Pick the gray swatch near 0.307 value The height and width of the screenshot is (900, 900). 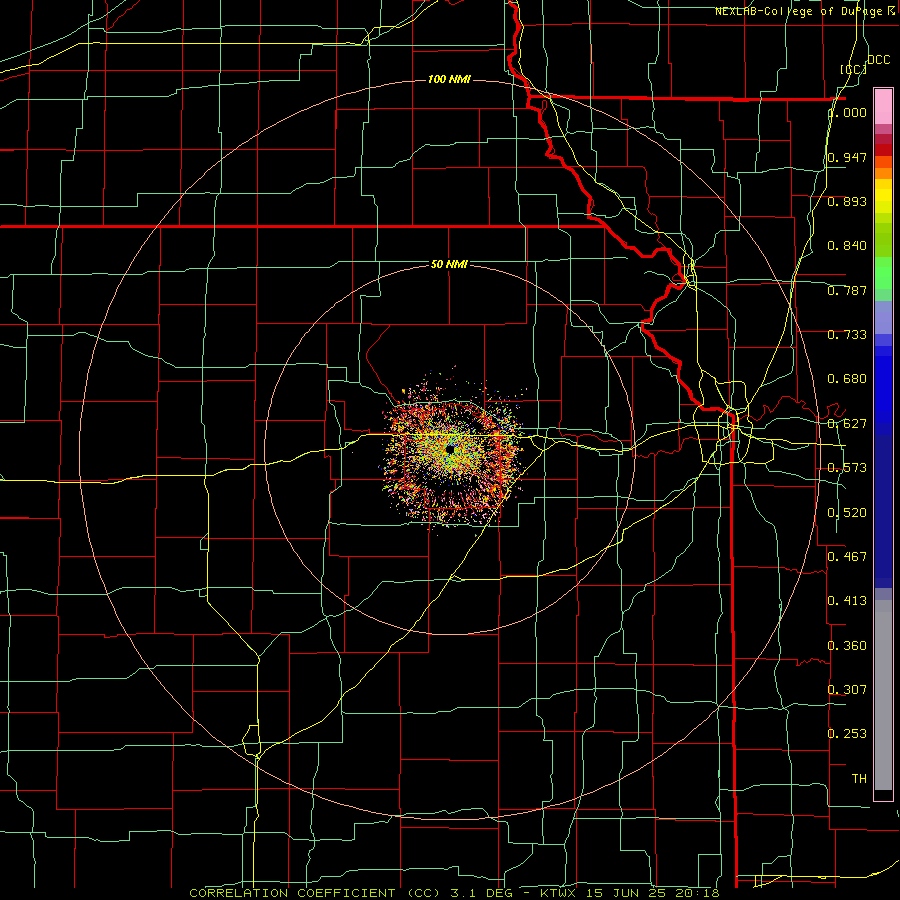pyautogui.click(x=883, y=689)
